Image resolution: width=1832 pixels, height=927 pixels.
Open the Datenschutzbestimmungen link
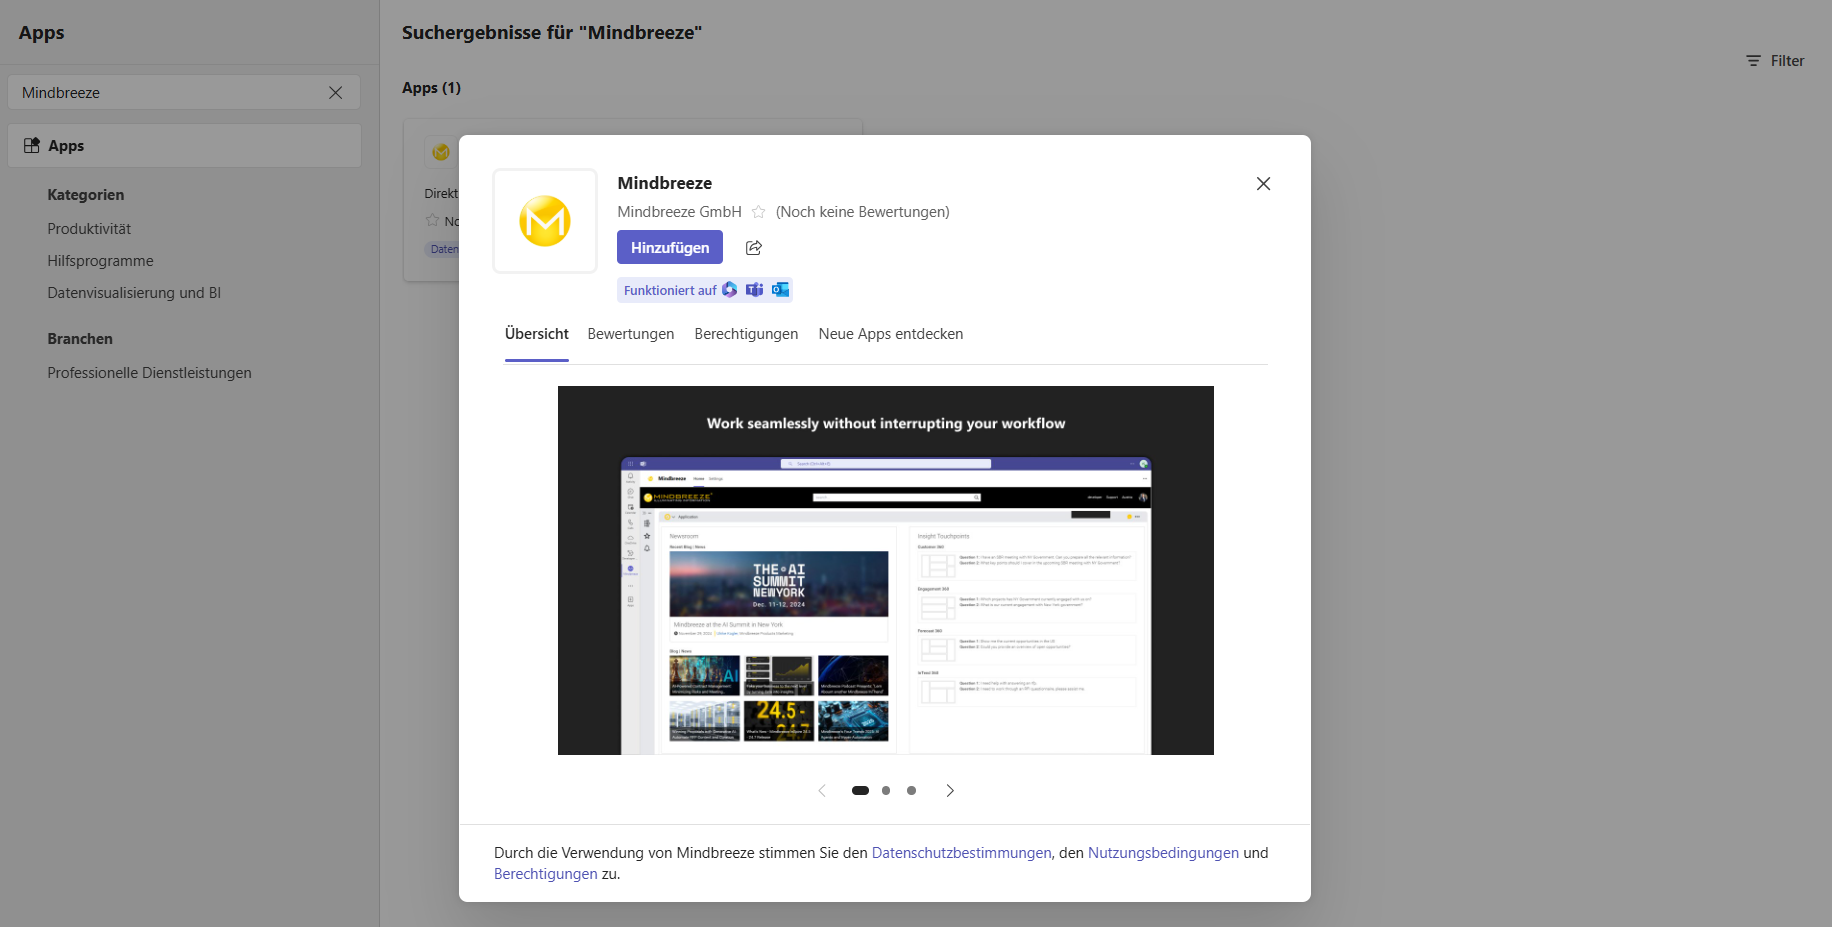961,853
